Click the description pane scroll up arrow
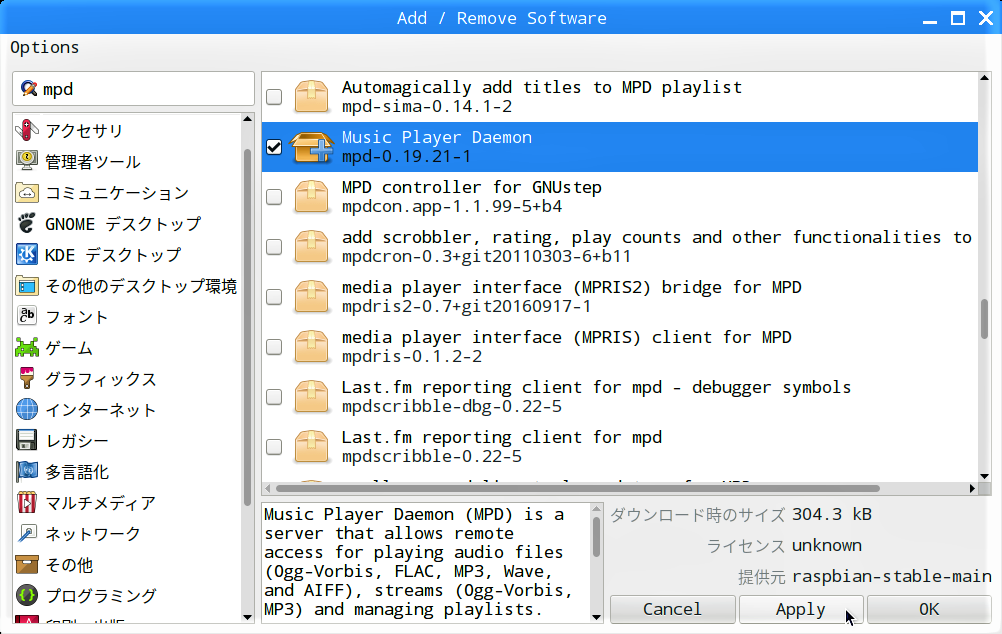The height and width of the screenshot is (634, 1002). pyautogui.click(x=596, y=509)
